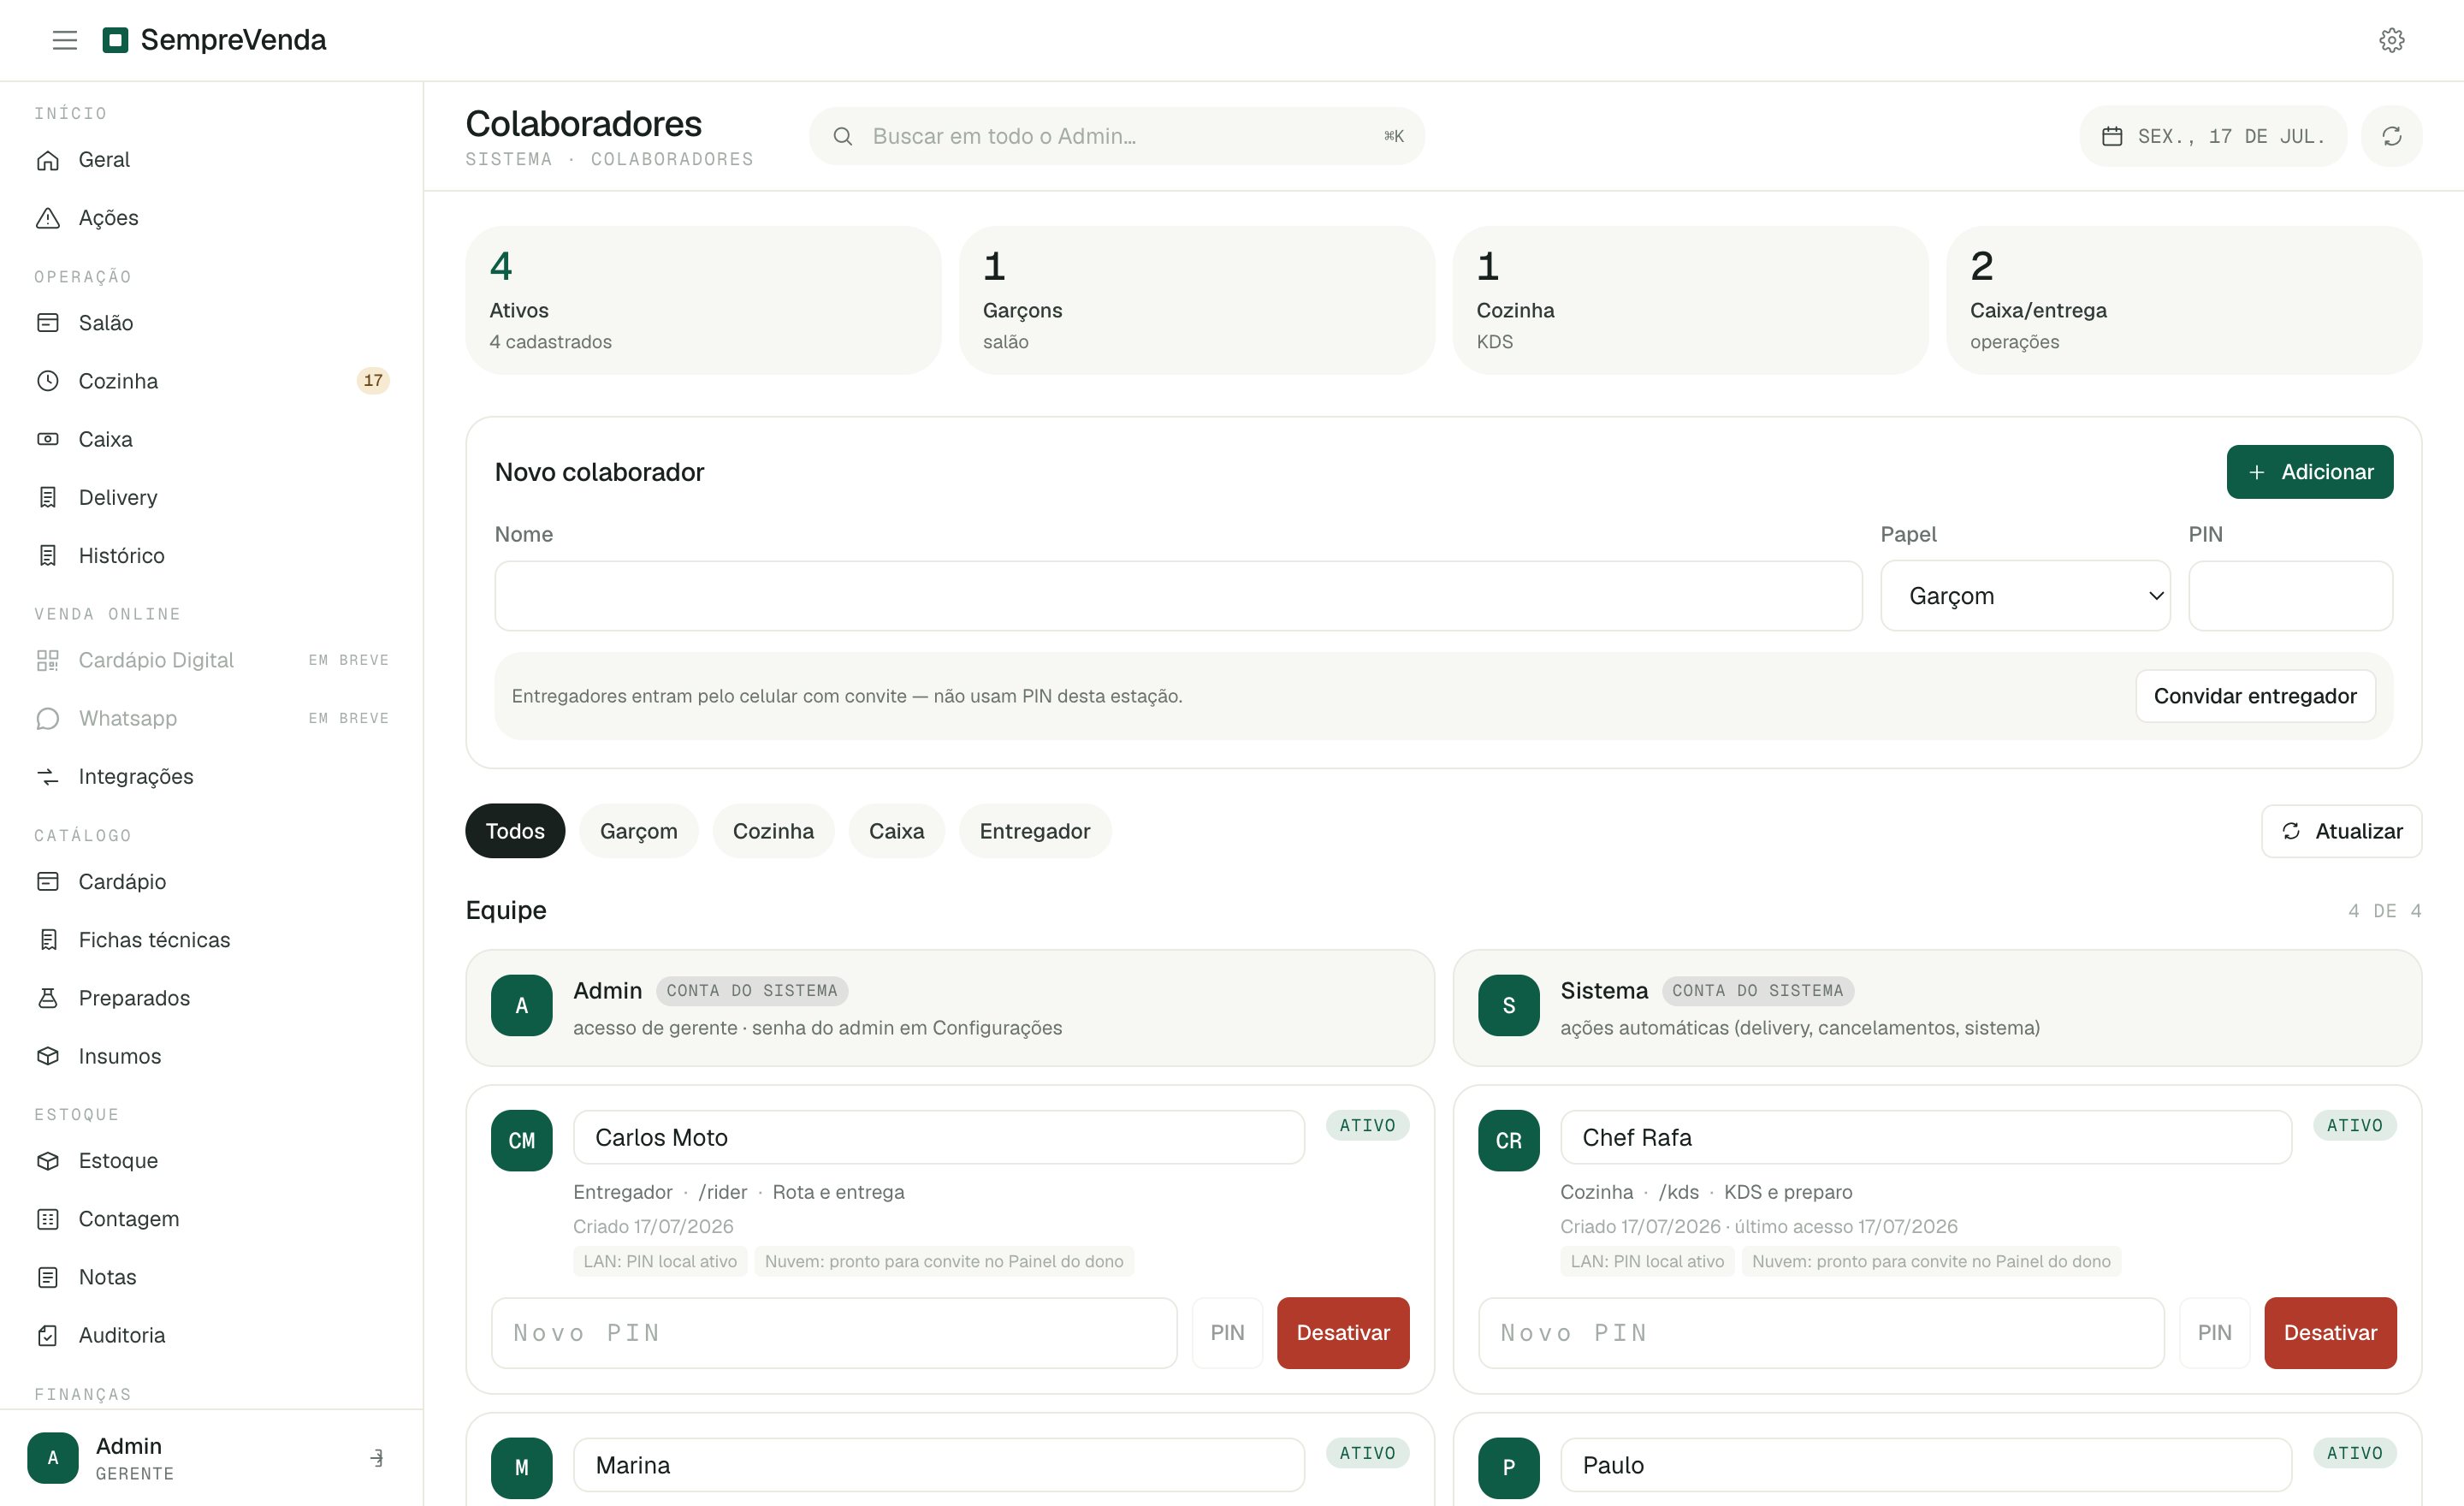Click Whatsapp em breve item
The image size is (2464, 1506).
click(x=211, y=718)
